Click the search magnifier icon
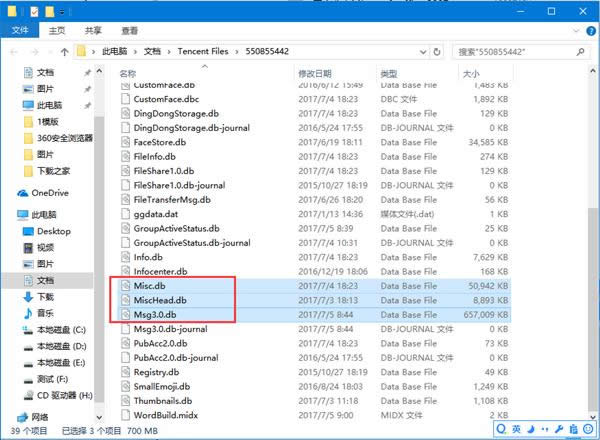The height and width of the screenshot is (440, 600). (x=584, y=50)
